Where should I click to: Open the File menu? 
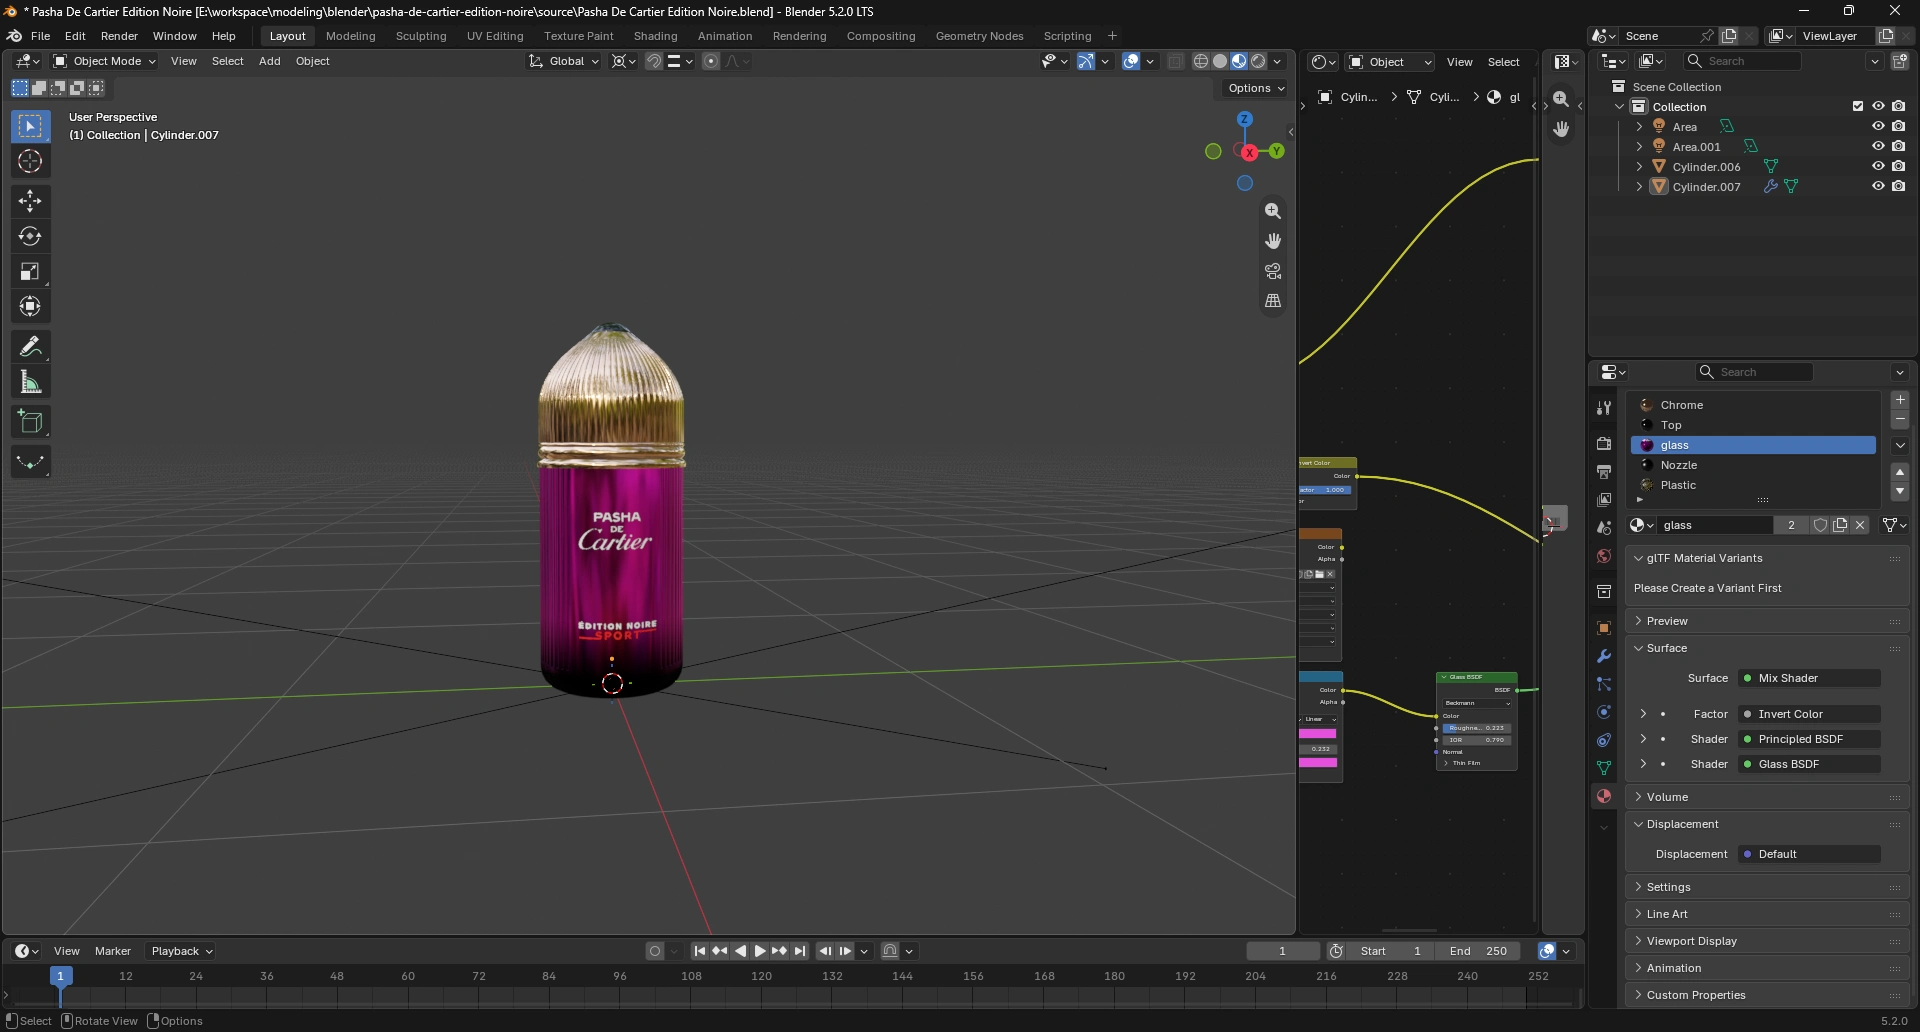(x=40, y=36)
